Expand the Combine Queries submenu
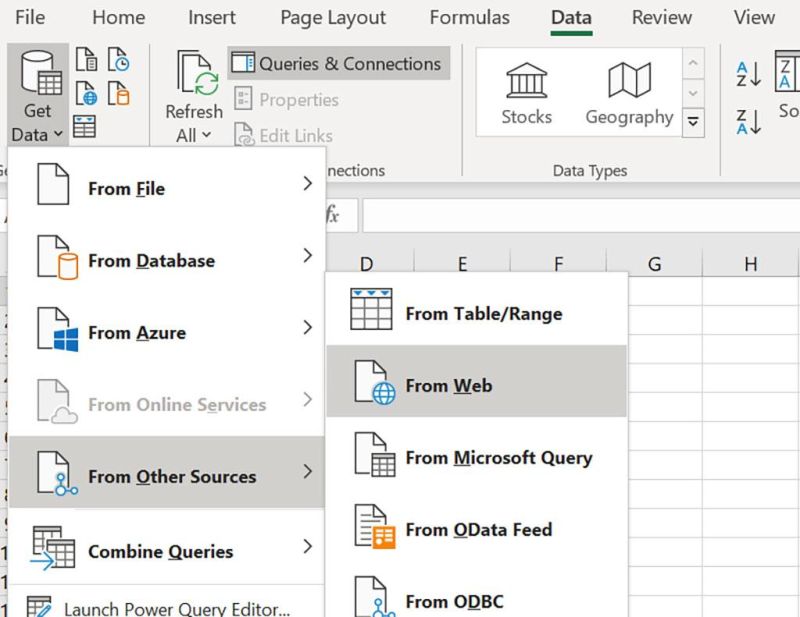The width and height of the screenshot is (800, 617). (x=160, y=551)
